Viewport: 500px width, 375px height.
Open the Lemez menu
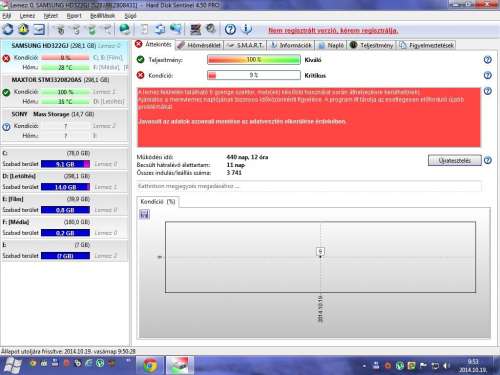(x=27, y=16)
